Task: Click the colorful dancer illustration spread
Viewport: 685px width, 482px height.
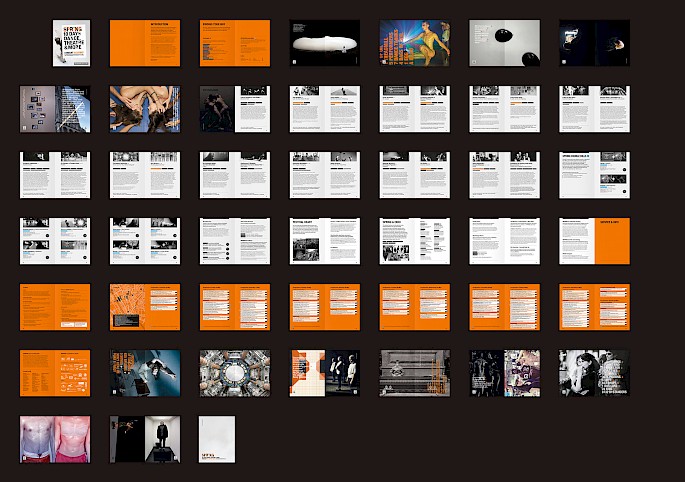Action: [414, 43]
